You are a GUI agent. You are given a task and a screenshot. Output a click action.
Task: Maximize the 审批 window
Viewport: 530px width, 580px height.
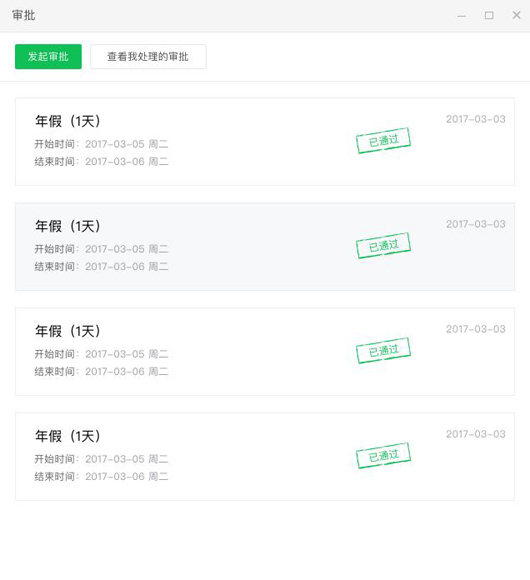click(x=489, y=16)
